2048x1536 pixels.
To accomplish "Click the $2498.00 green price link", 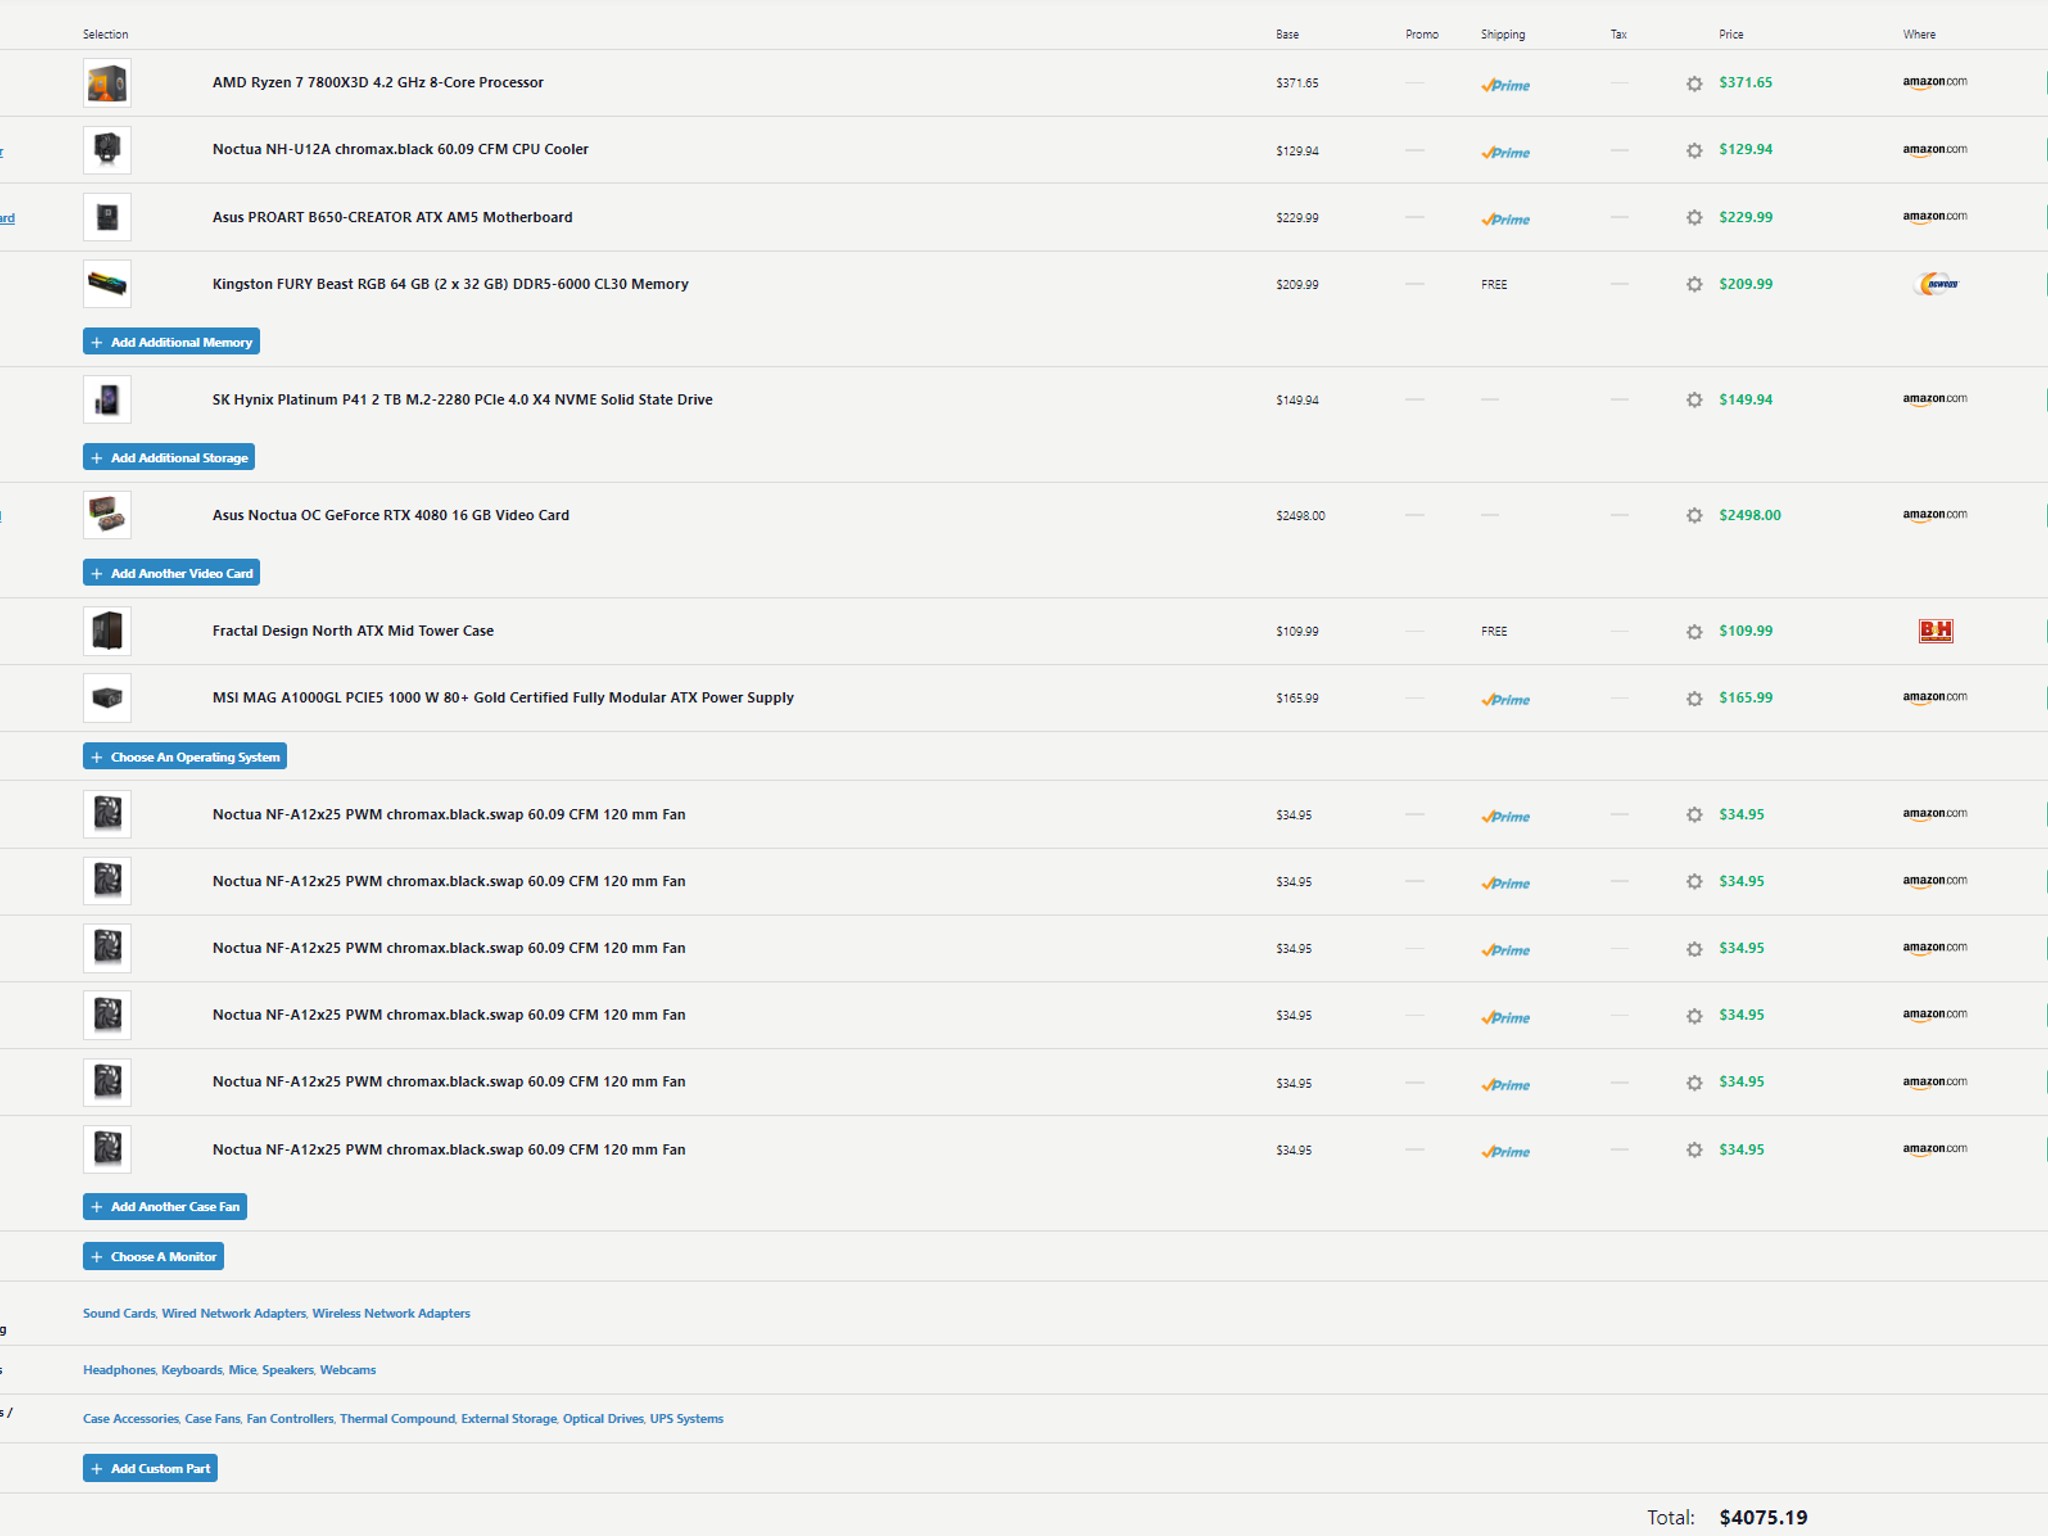I will click(1749, 516).
